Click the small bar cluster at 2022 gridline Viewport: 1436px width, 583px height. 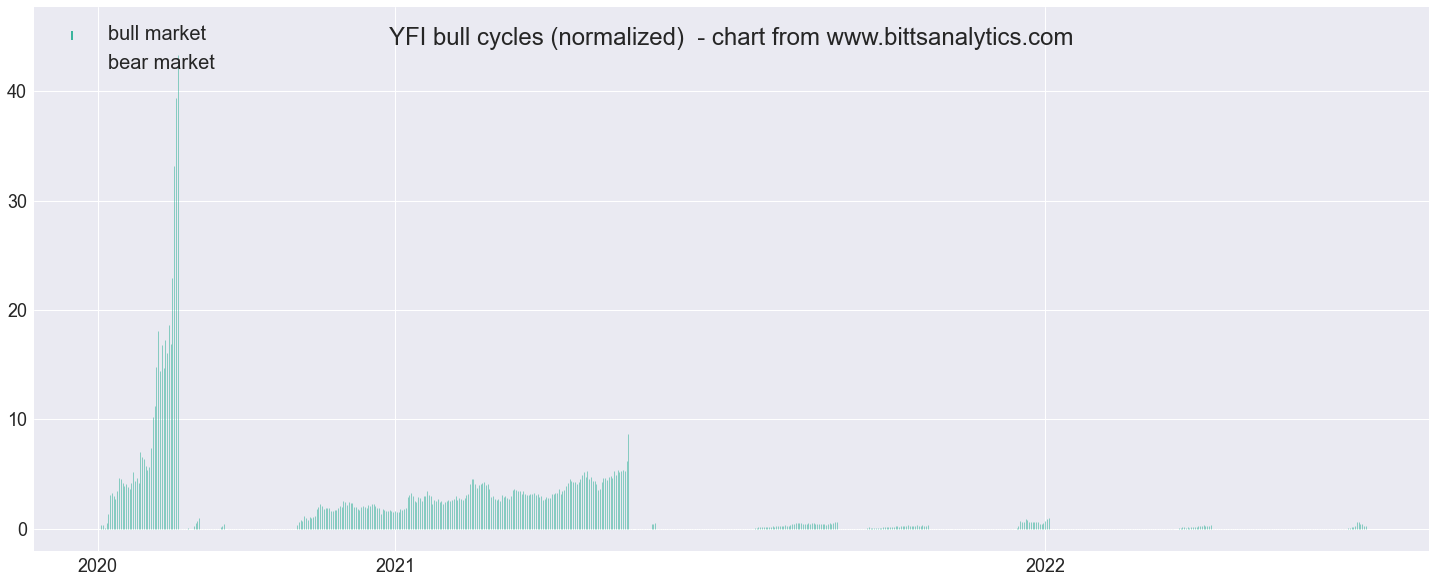tap(1035, 523)
